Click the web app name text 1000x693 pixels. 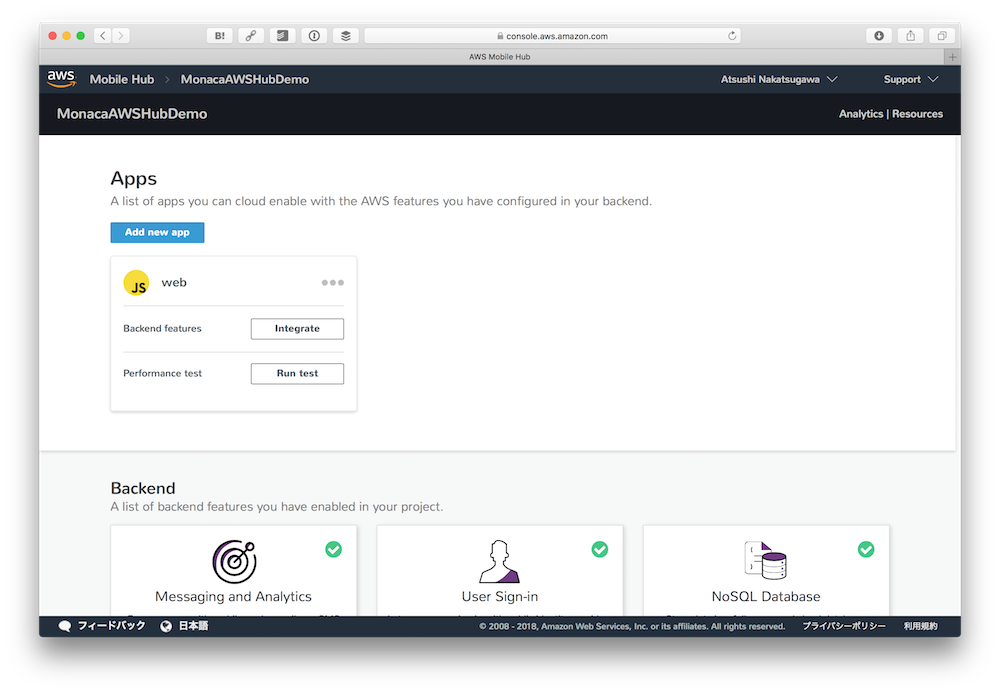pyautogui.click(x=174, y=282)
